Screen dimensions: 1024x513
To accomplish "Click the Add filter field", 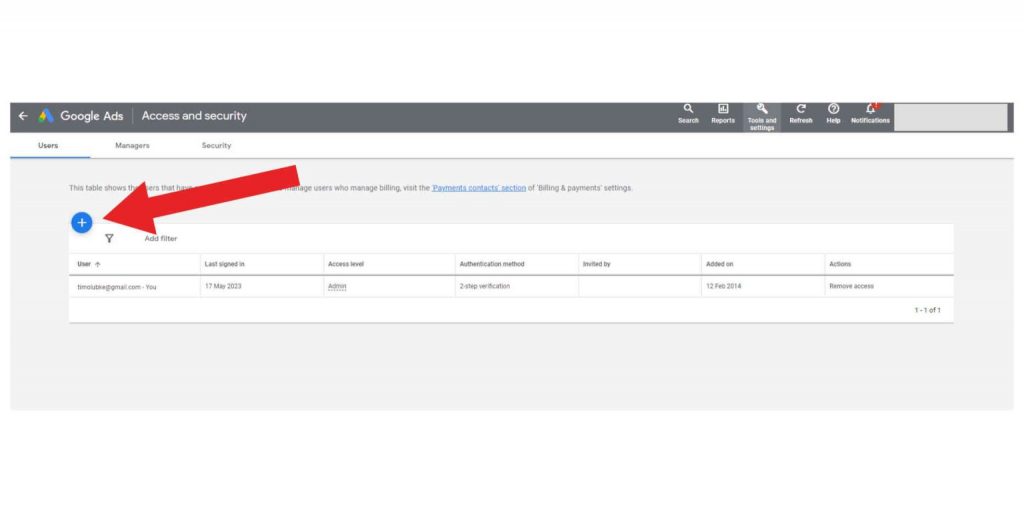I will coord(161,239).
